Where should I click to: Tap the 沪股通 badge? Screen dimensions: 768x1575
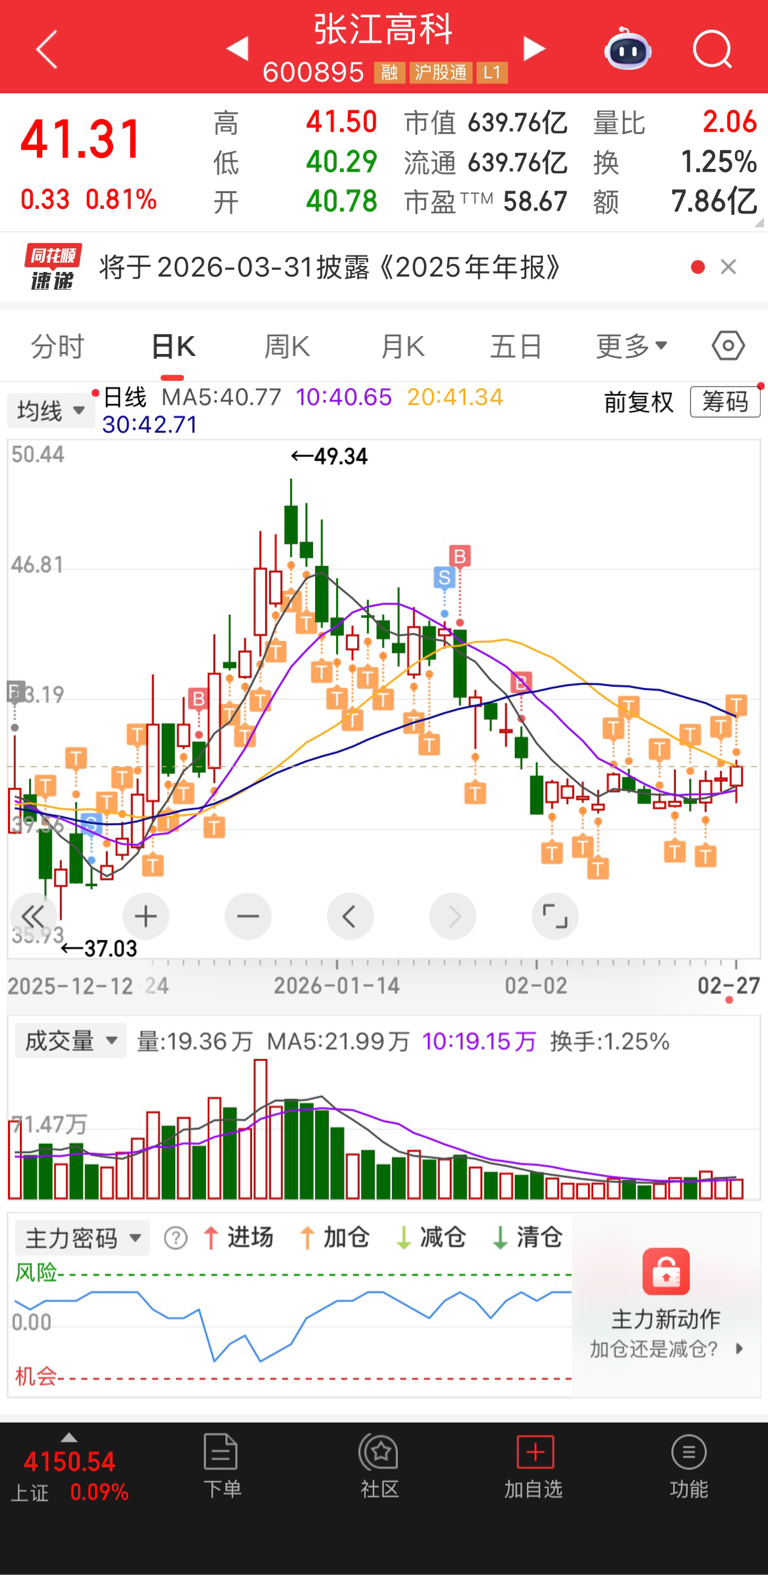tap(441, 73)
